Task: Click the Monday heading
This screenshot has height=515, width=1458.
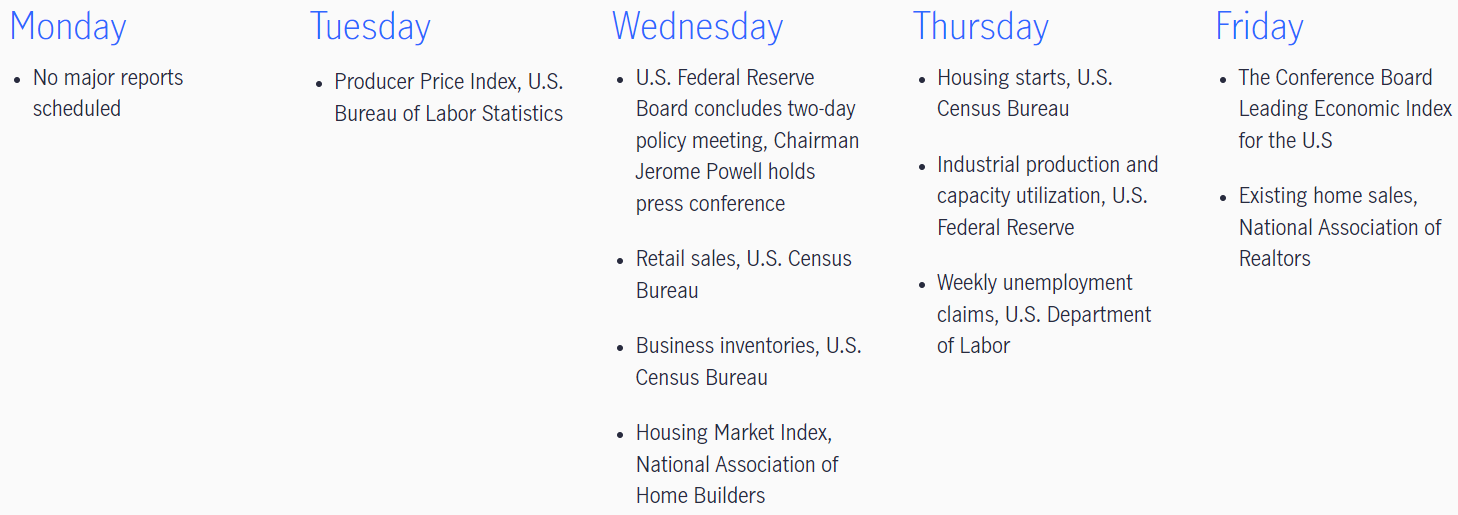Action: (68, 27)
